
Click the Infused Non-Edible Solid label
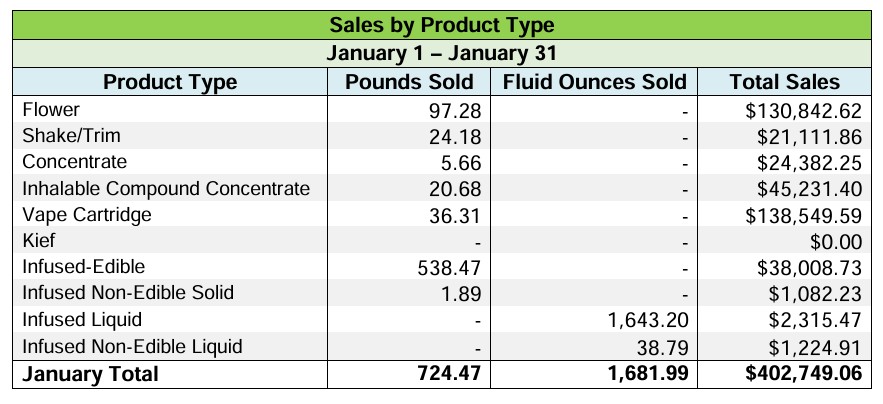(127, 293)
